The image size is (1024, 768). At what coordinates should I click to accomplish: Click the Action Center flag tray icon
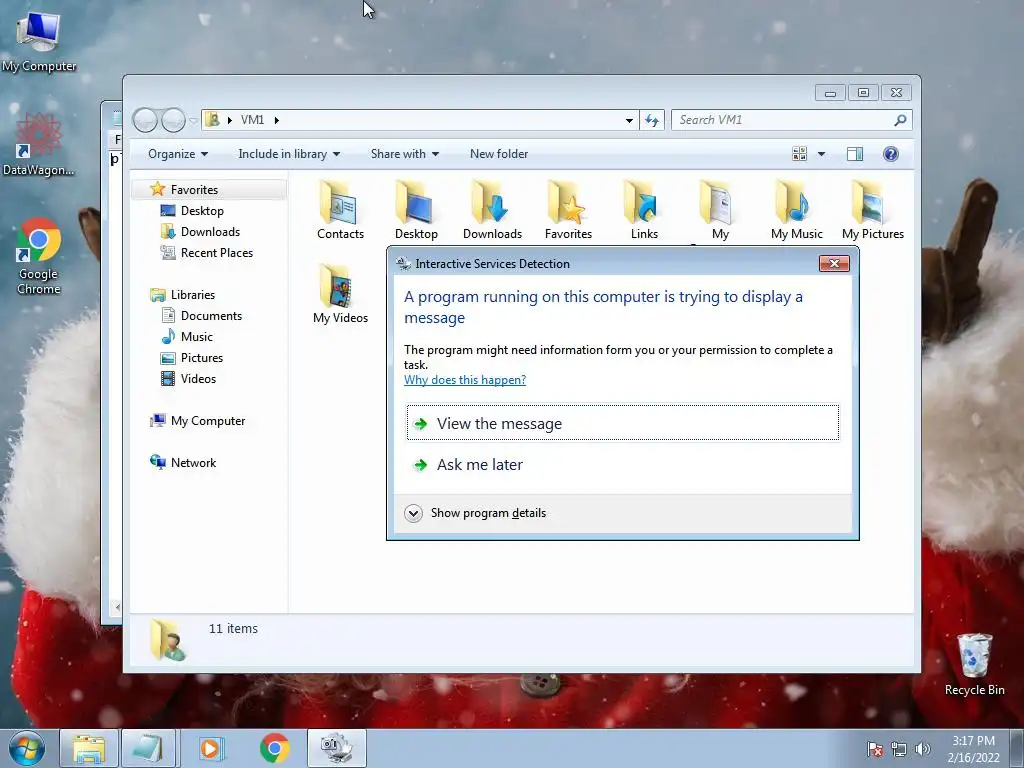[875, 749]
